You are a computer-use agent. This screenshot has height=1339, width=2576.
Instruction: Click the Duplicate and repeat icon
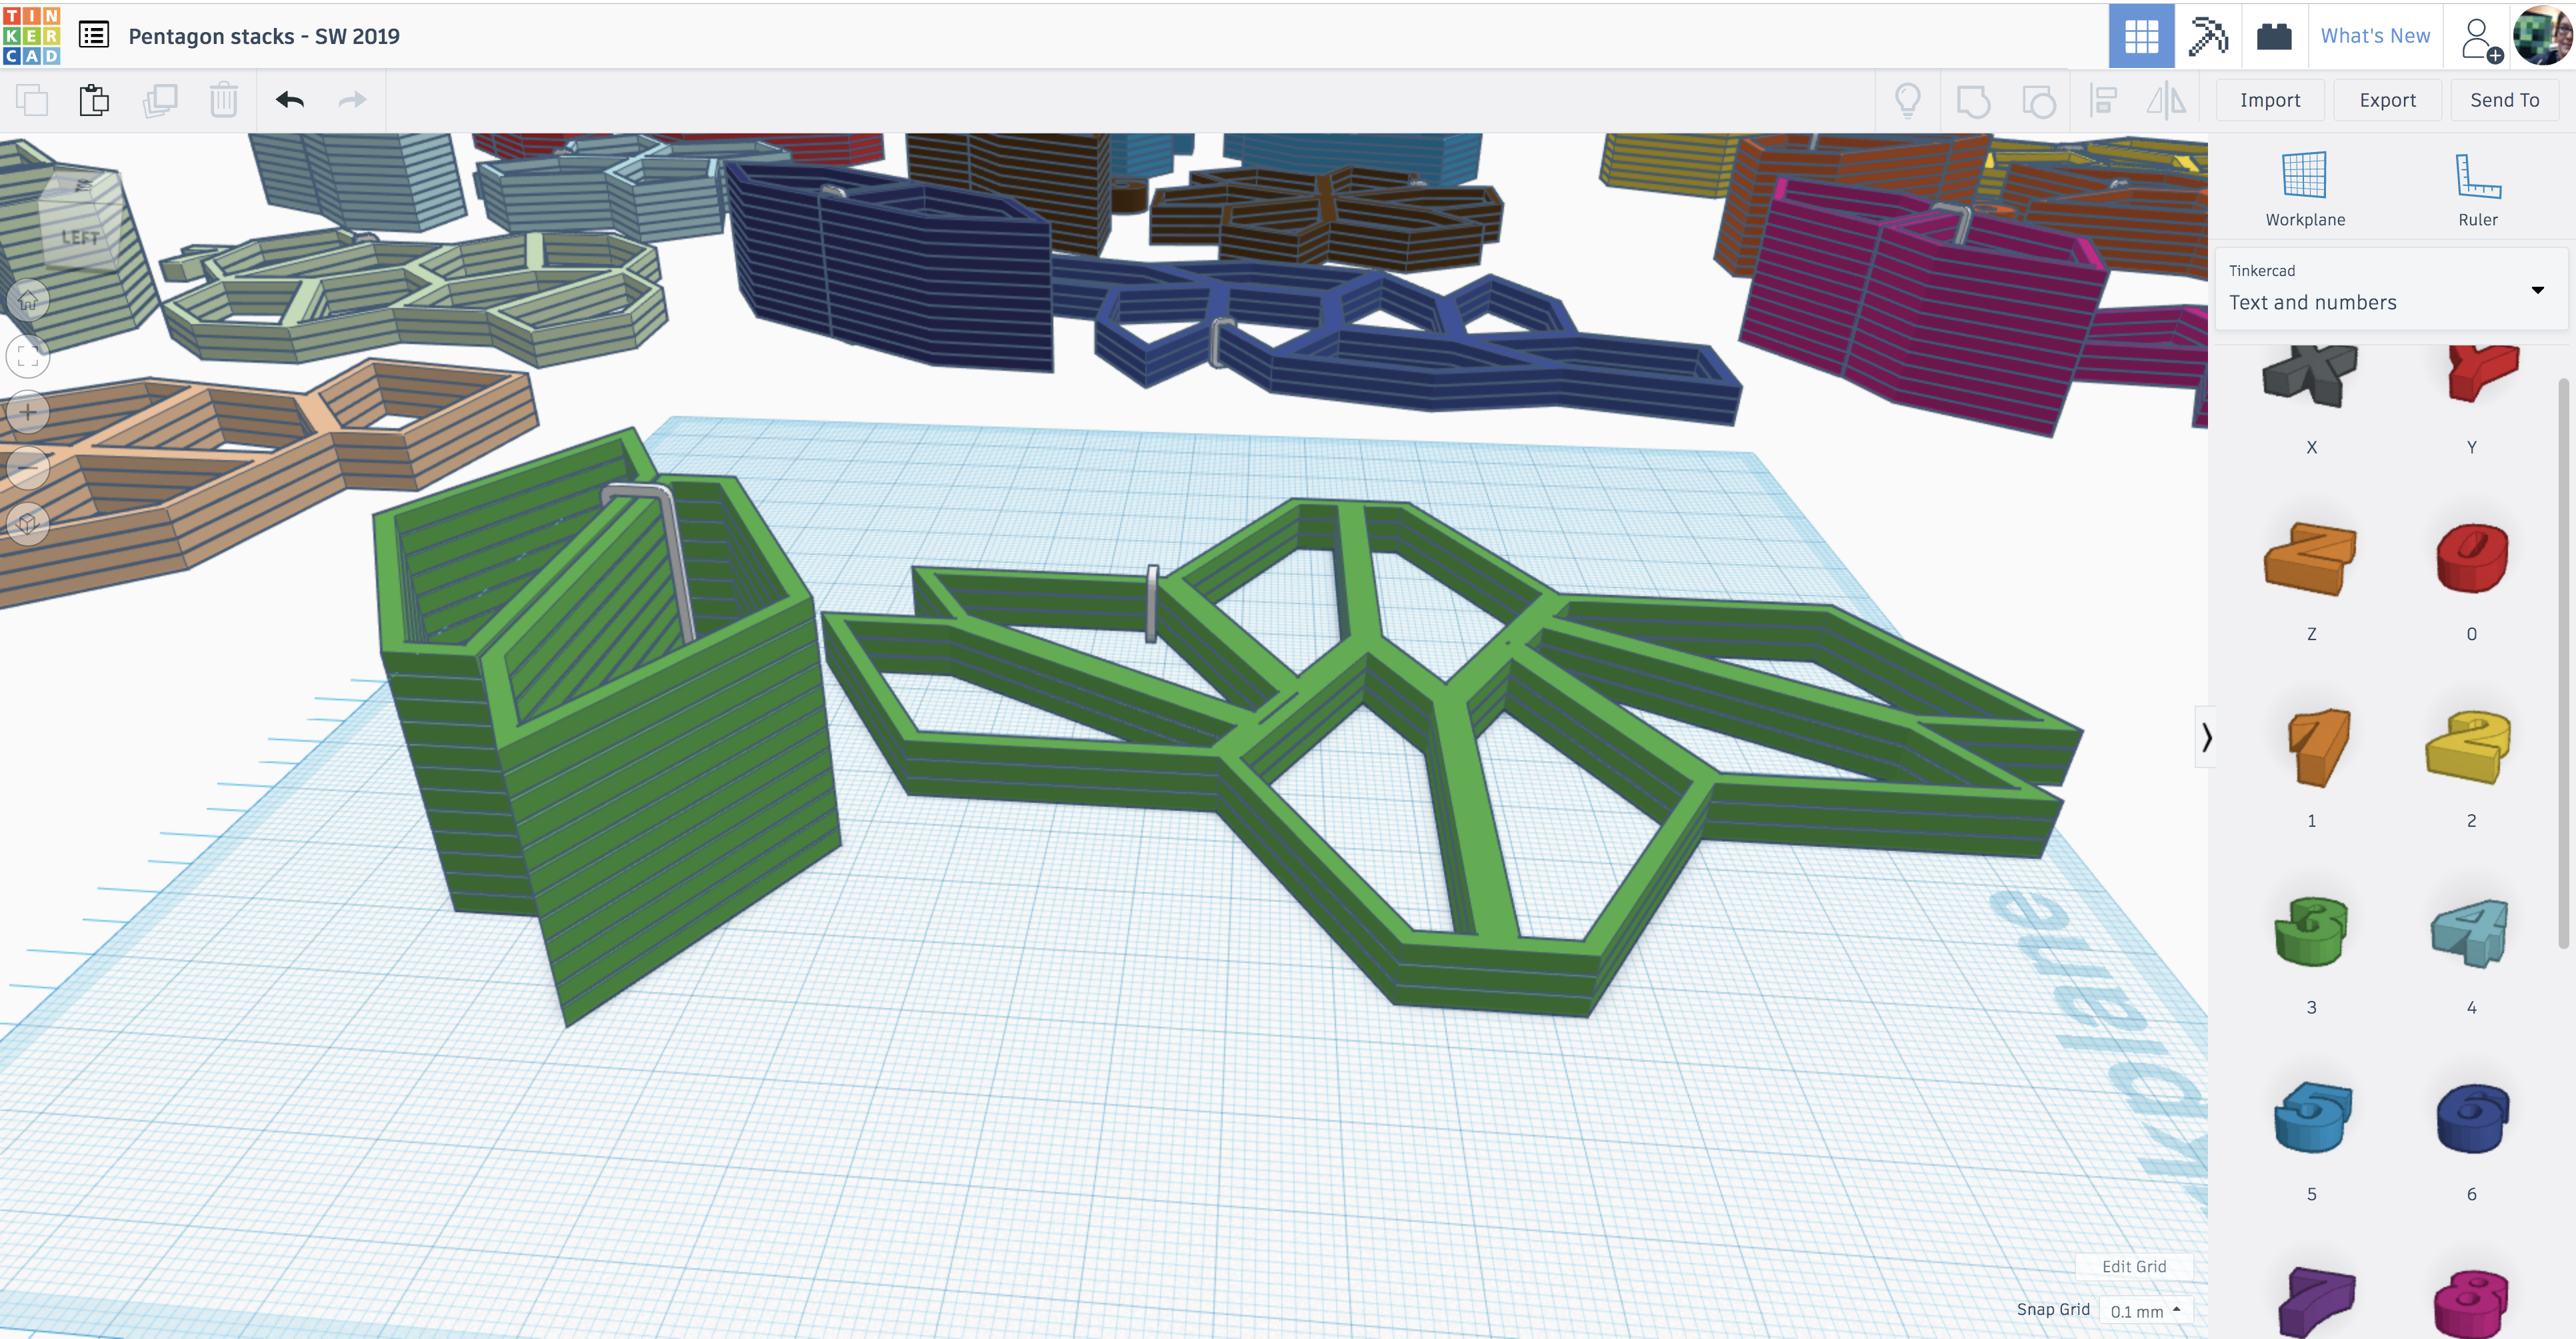point(160,100)
